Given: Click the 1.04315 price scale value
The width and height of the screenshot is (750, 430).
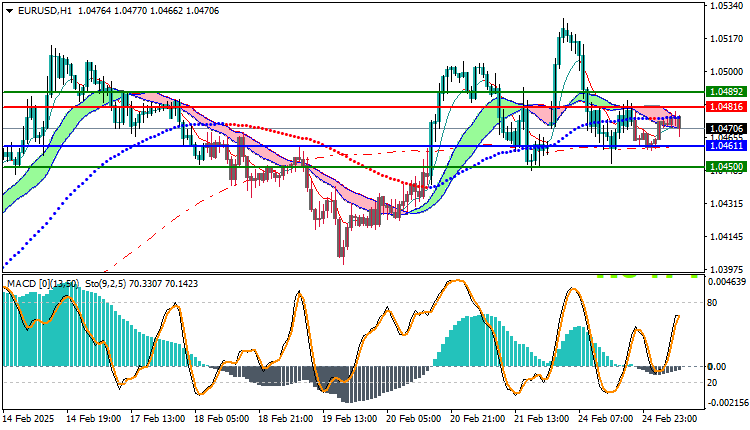Looking at the screenshot, I should tap(727, 204).
